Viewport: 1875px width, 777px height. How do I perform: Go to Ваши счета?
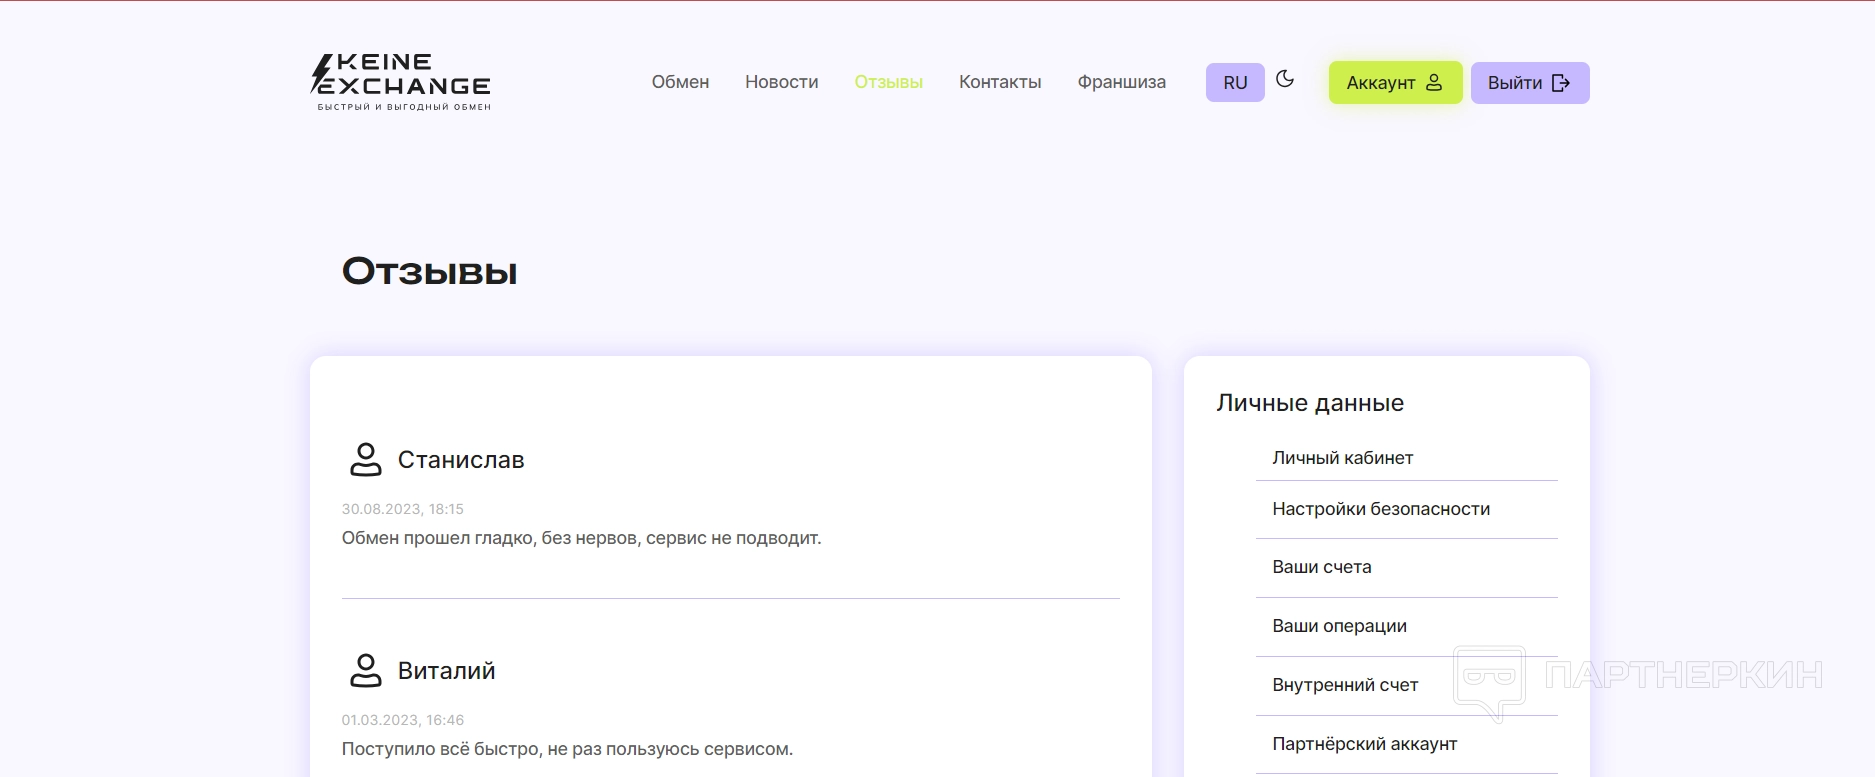tap(1321, 567)
